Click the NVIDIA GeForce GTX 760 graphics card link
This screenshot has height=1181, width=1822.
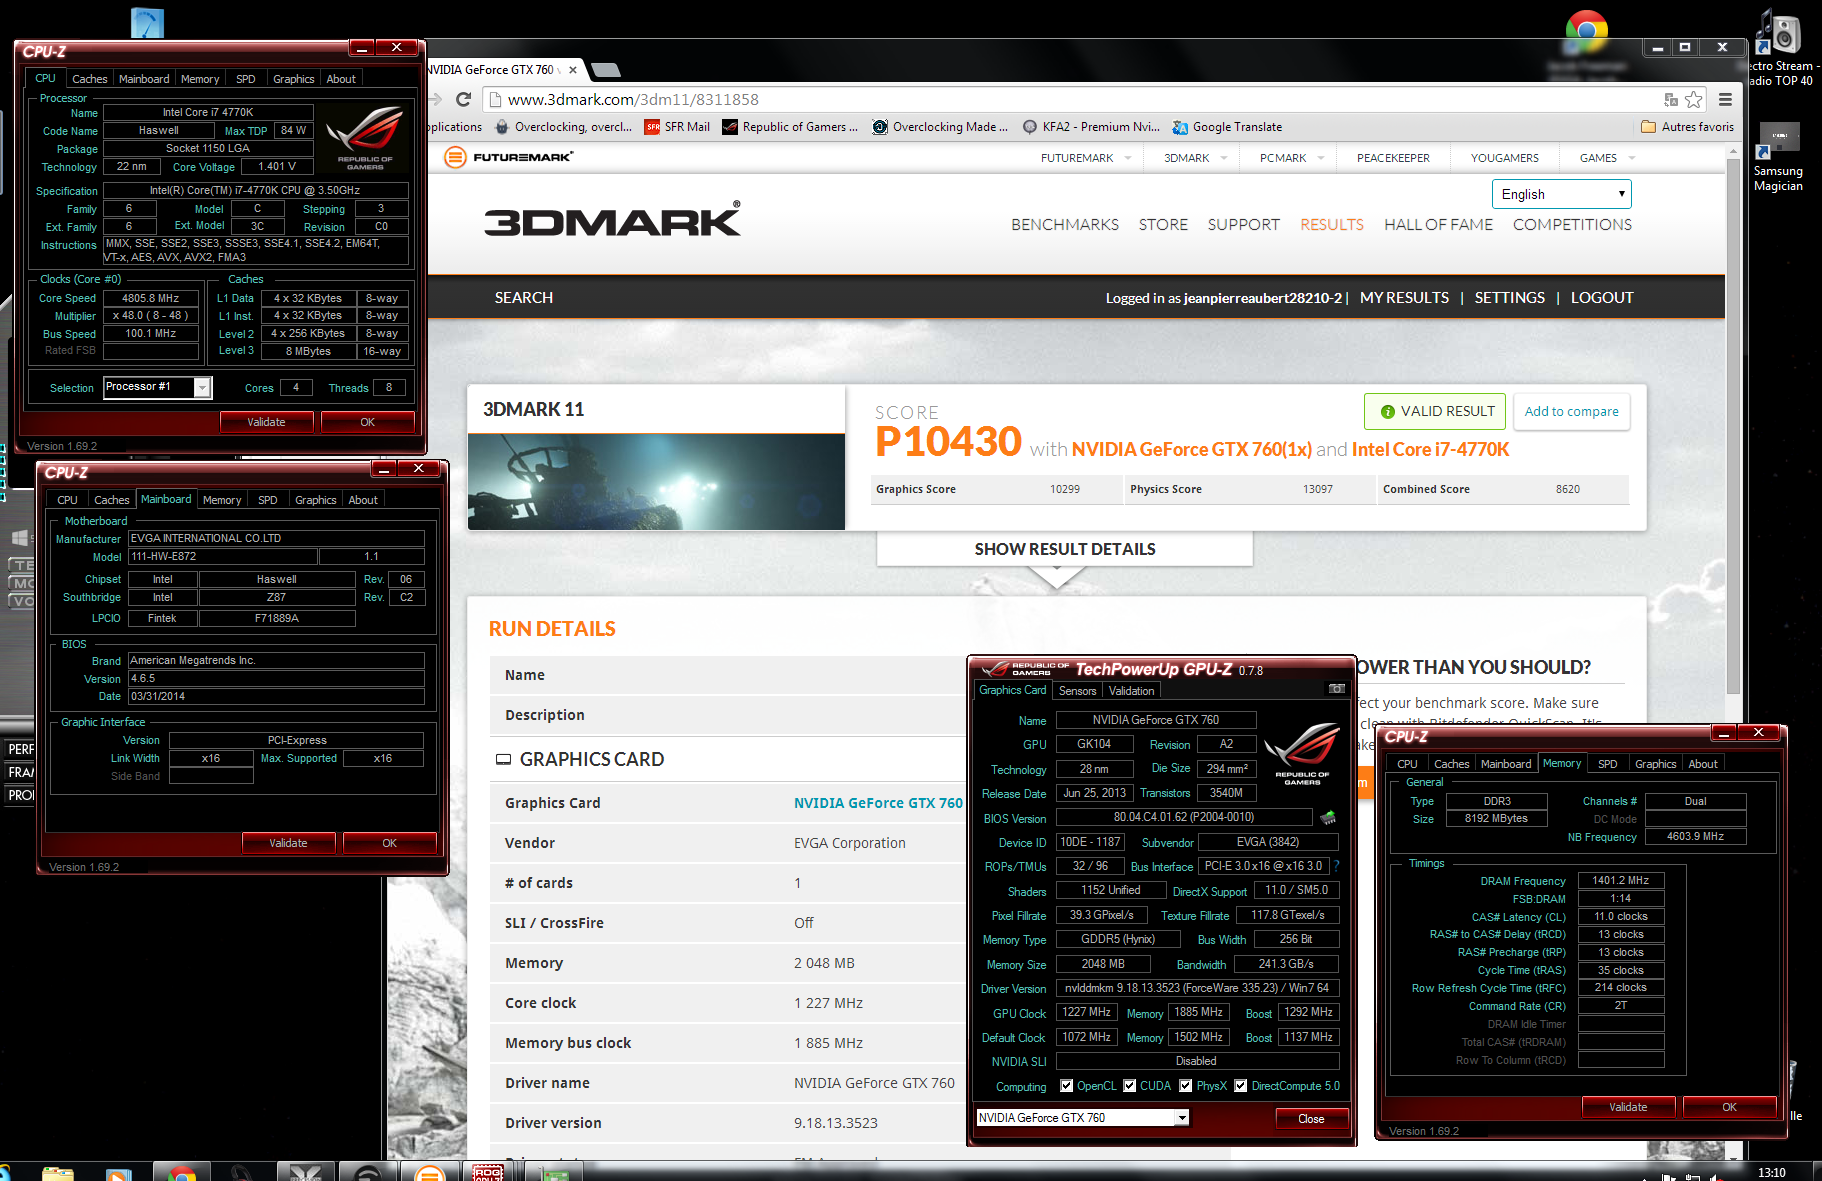(x=878, y=802)
